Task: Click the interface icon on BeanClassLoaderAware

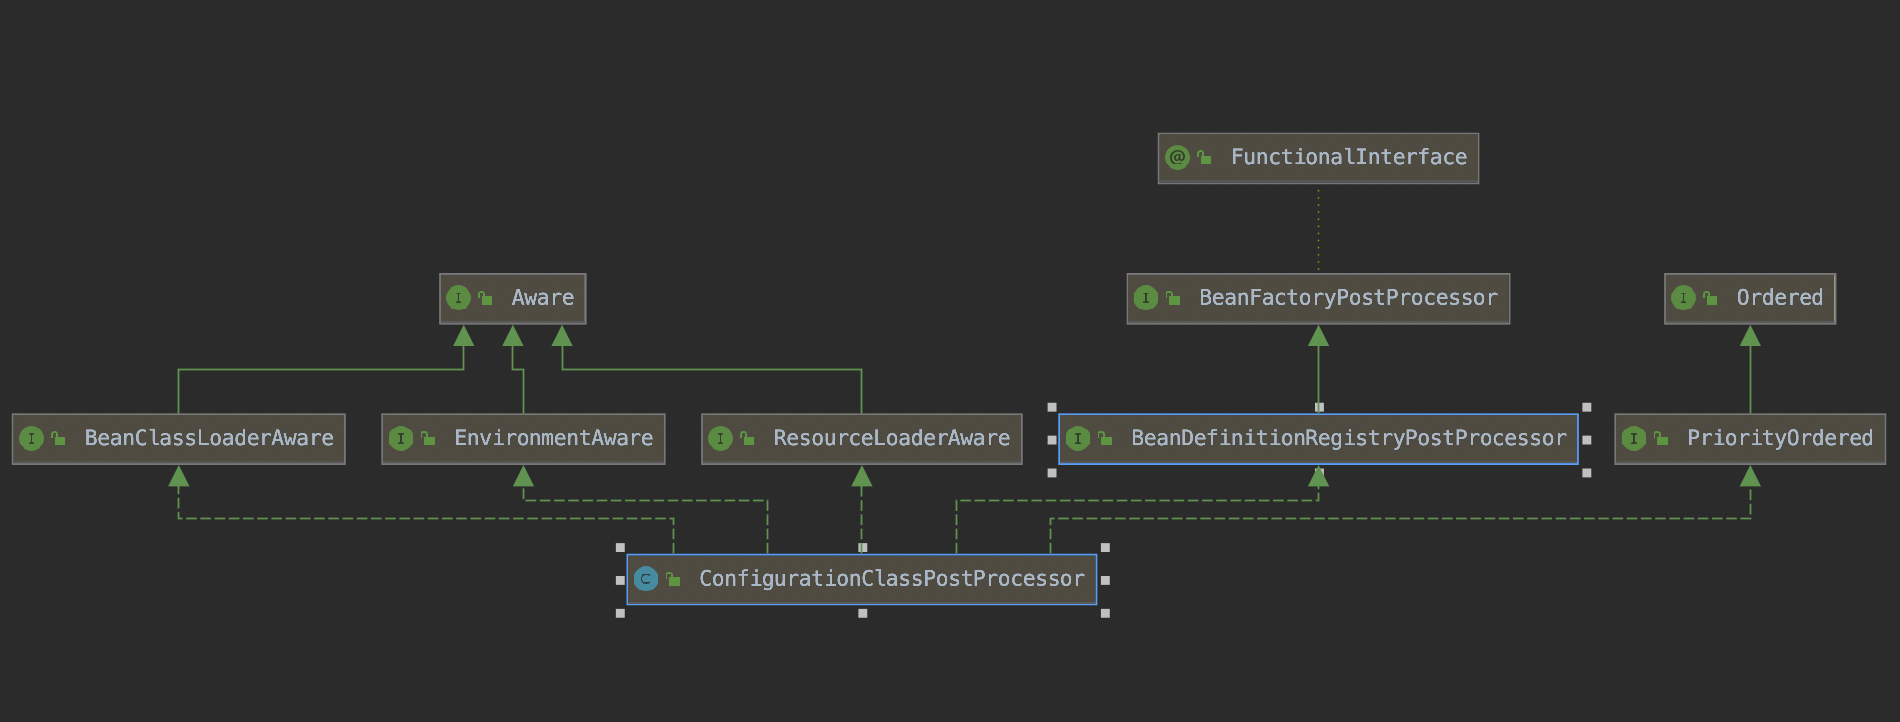Action: tap(31, 438)
